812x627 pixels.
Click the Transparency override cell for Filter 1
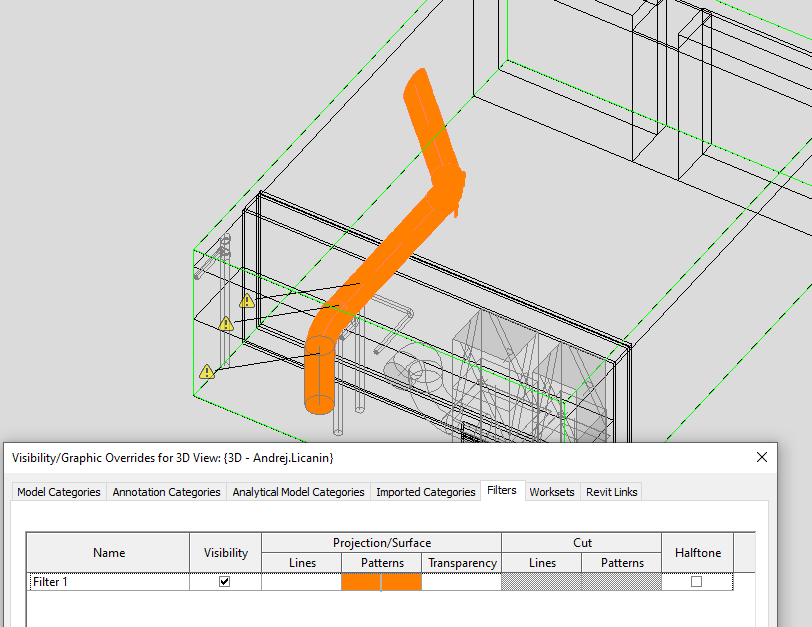tap(461, 580)
